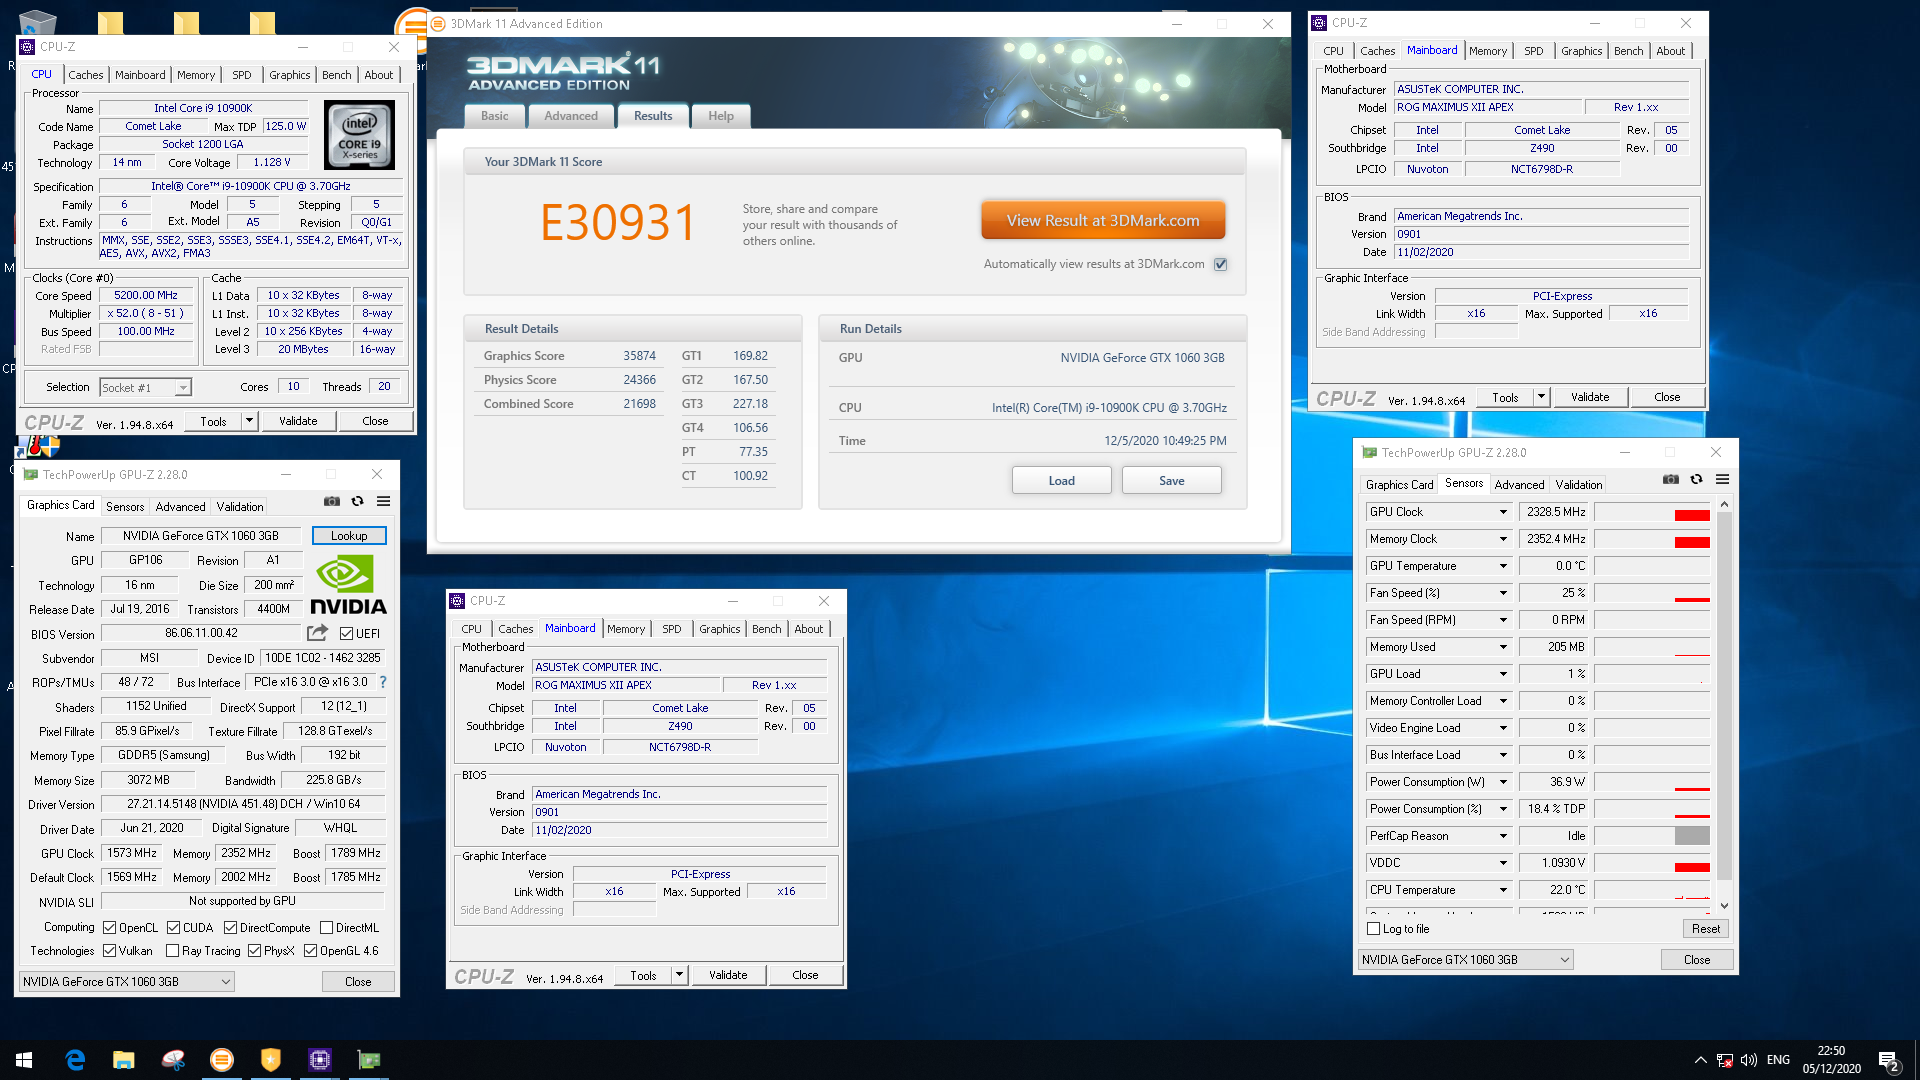Click the NVIDIA logo in GPU-Z

tap(348, 585)
